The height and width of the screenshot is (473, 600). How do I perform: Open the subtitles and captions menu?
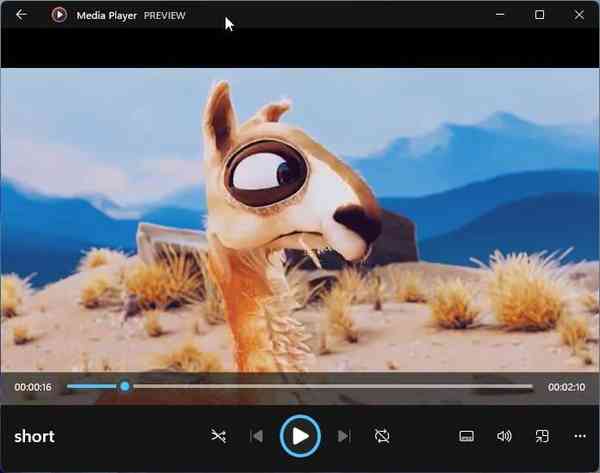coord(466,436)
